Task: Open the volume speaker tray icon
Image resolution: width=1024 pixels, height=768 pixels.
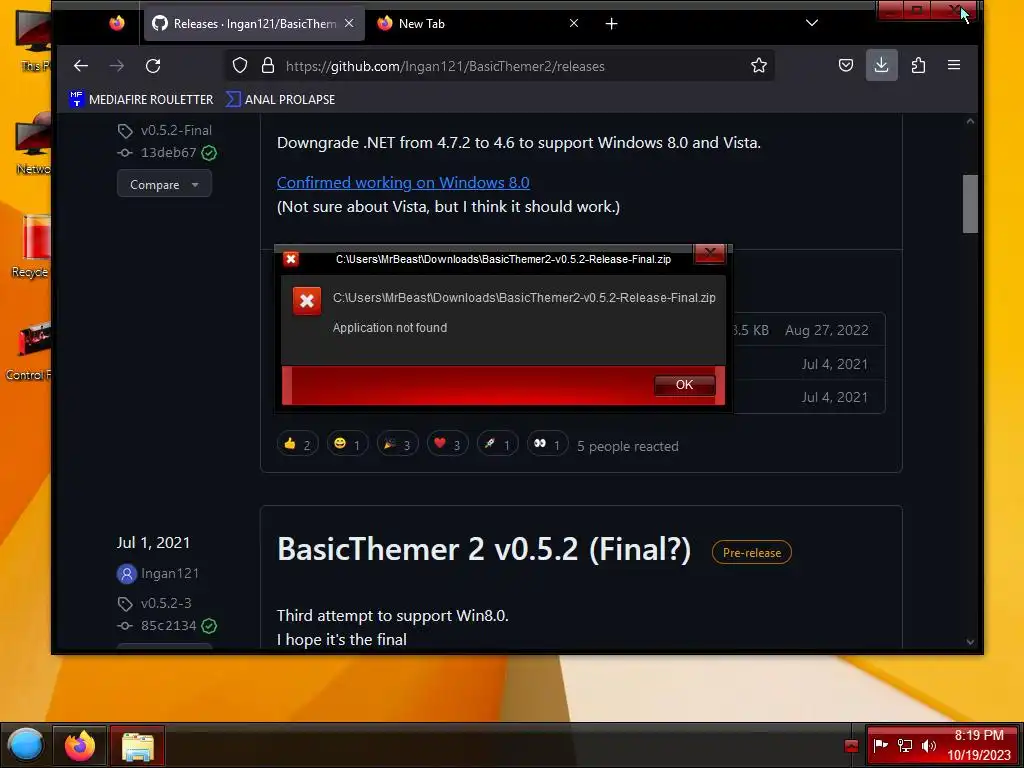Action: 928,745
